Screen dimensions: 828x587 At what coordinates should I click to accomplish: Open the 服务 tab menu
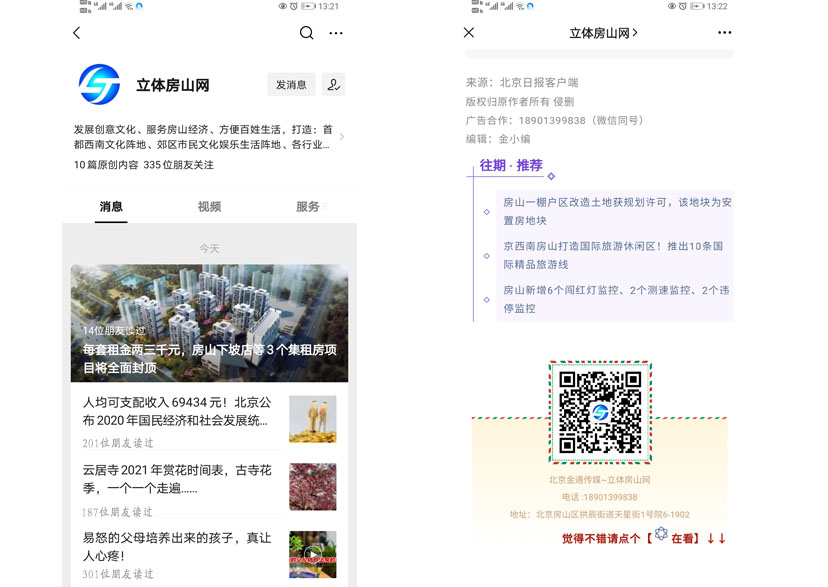[x=311, y=206]
